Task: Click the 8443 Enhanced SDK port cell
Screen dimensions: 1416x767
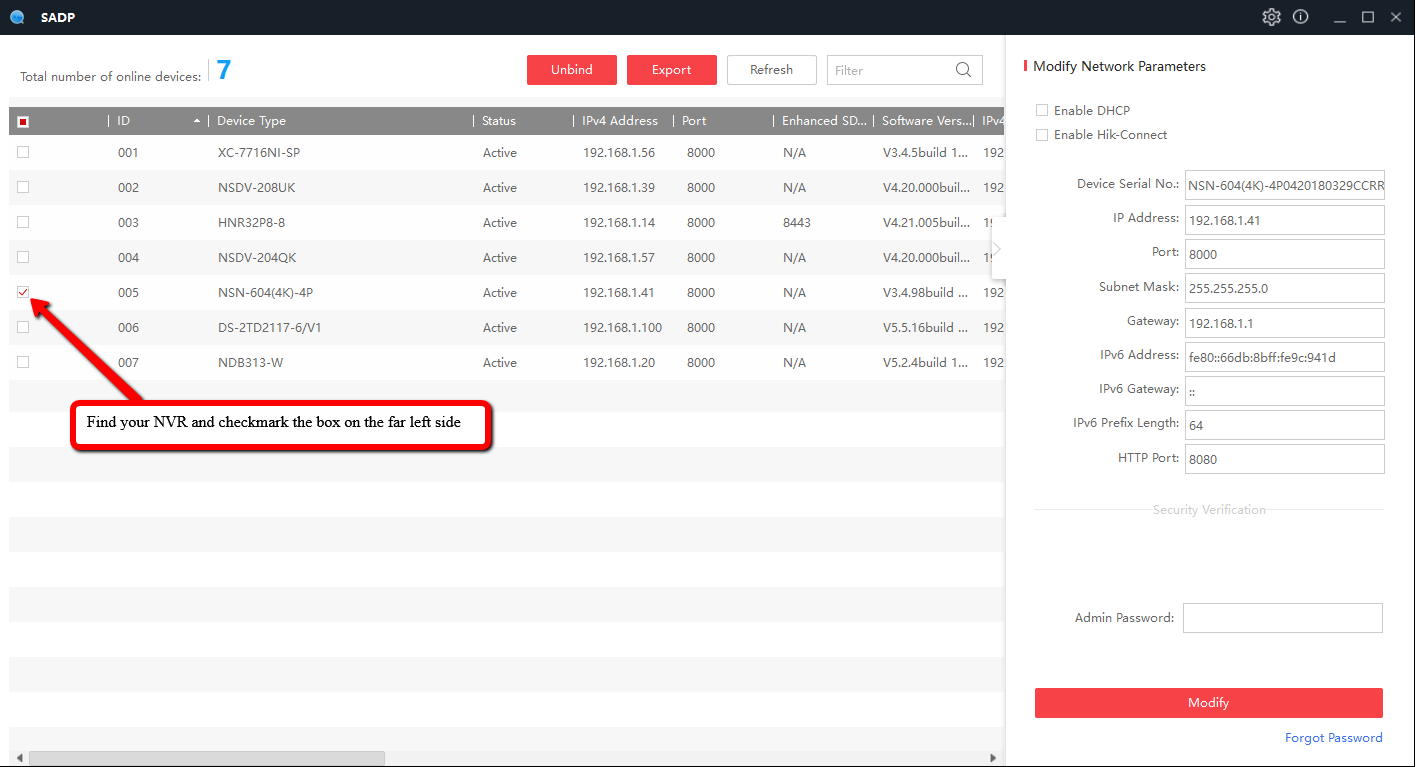Action: tap(797, 223)
